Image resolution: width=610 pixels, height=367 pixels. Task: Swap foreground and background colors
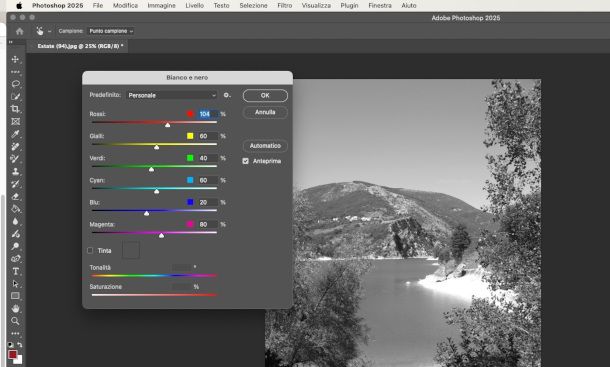pyautogui.click(x=19, y=345)
